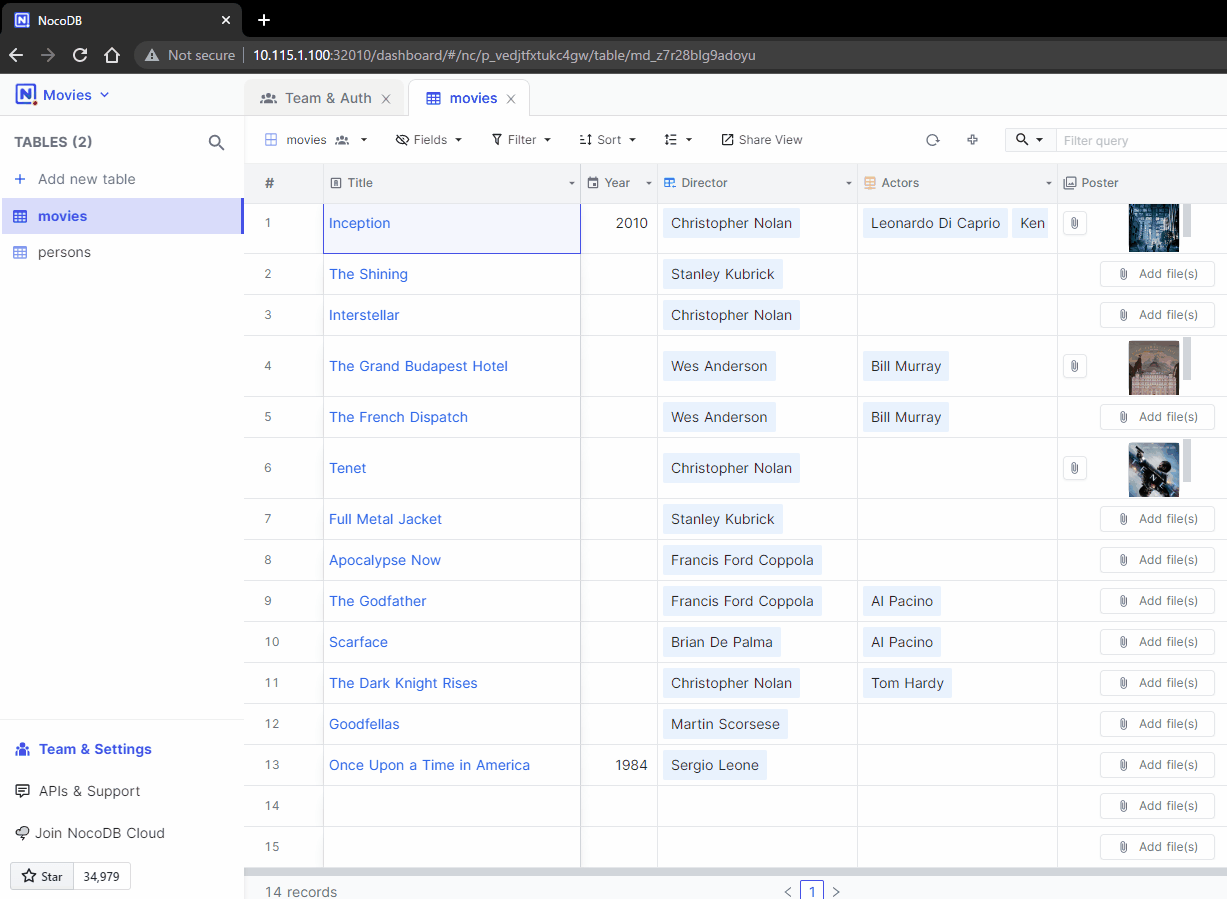Open search with the magnifier icon
The height and width of the screenshot is (899, 1227).
click(1023, 139)
